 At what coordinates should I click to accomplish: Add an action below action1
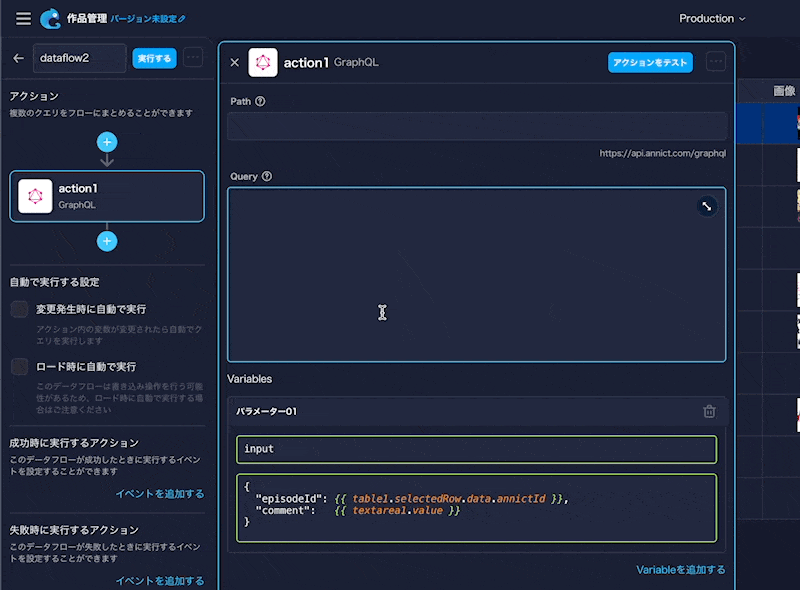point(107,241)
